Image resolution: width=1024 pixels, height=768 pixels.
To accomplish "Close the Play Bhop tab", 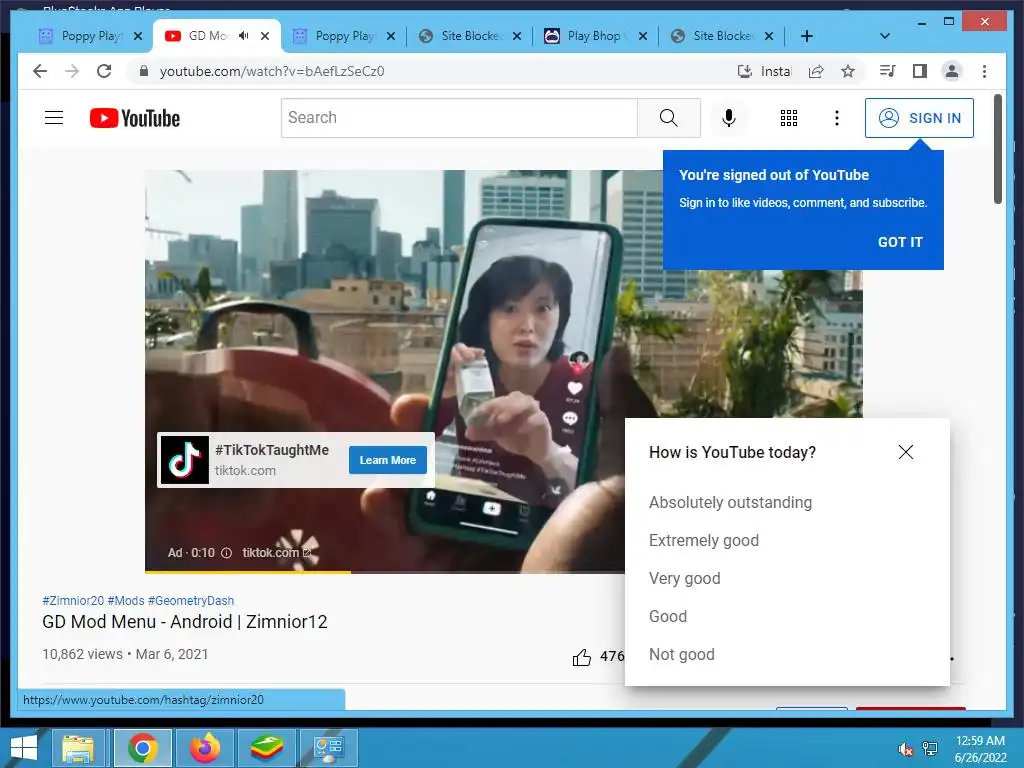I will coord(643,36).
